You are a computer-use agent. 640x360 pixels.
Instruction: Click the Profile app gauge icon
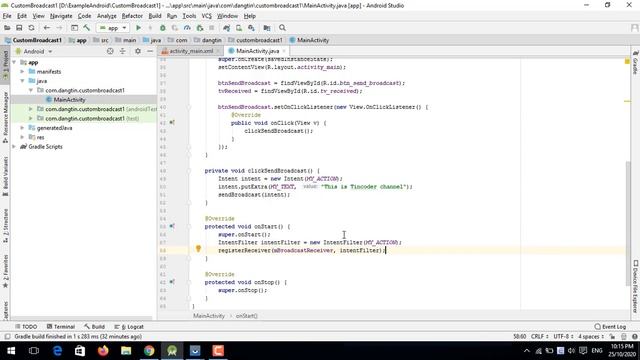pyautogui.click(x=187, y=28)
